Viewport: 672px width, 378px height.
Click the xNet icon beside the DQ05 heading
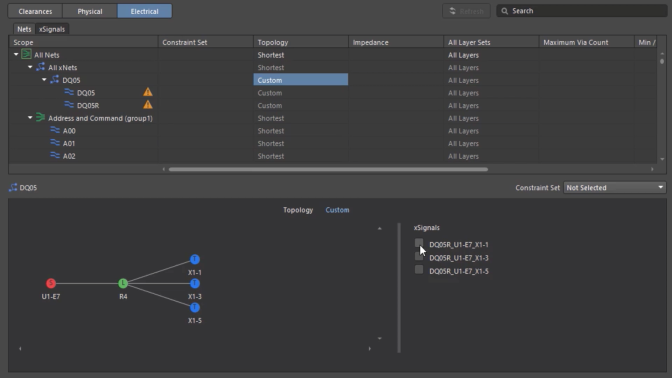(13, 187)
